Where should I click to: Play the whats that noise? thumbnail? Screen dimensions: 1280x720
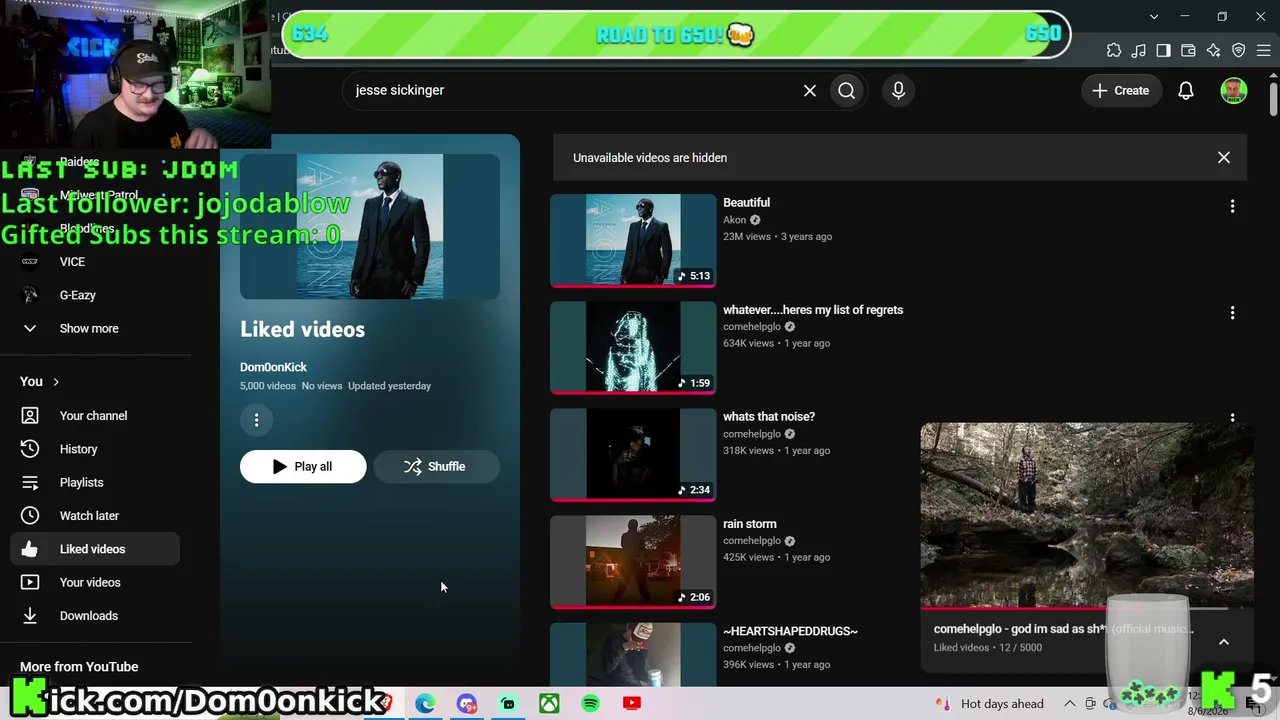pos(633,454)
